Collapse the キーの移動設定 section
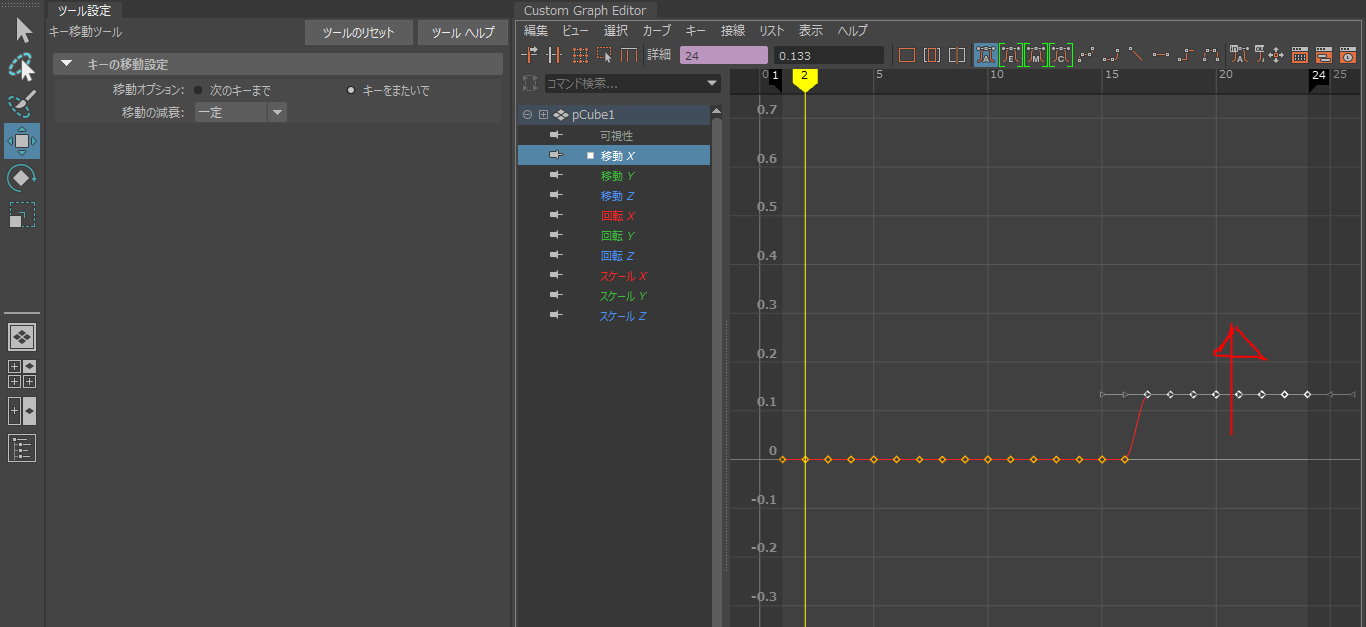The width and height of the screenshot is (1366, 627). point(67,64)
